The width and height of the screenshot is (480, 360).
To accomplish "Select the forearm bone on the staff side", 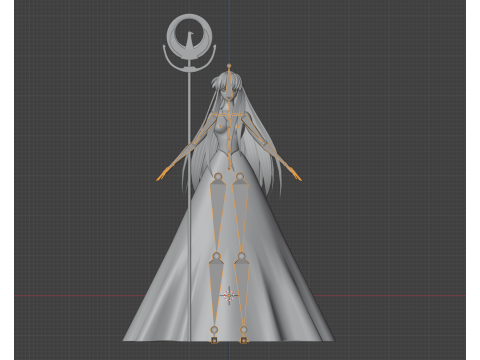I will 183,154.
